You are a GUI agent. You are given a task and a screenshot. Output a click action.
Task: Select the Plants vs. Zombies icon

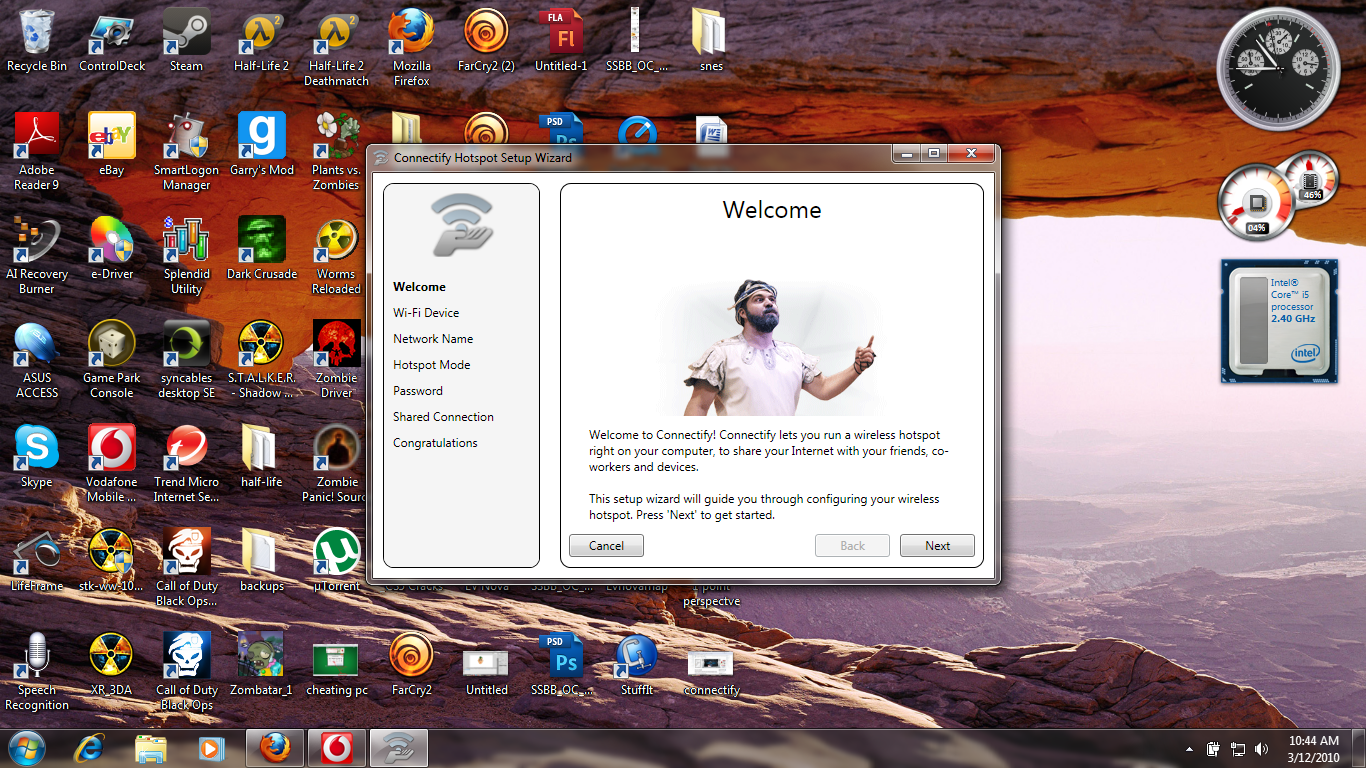tap(336, 152)
